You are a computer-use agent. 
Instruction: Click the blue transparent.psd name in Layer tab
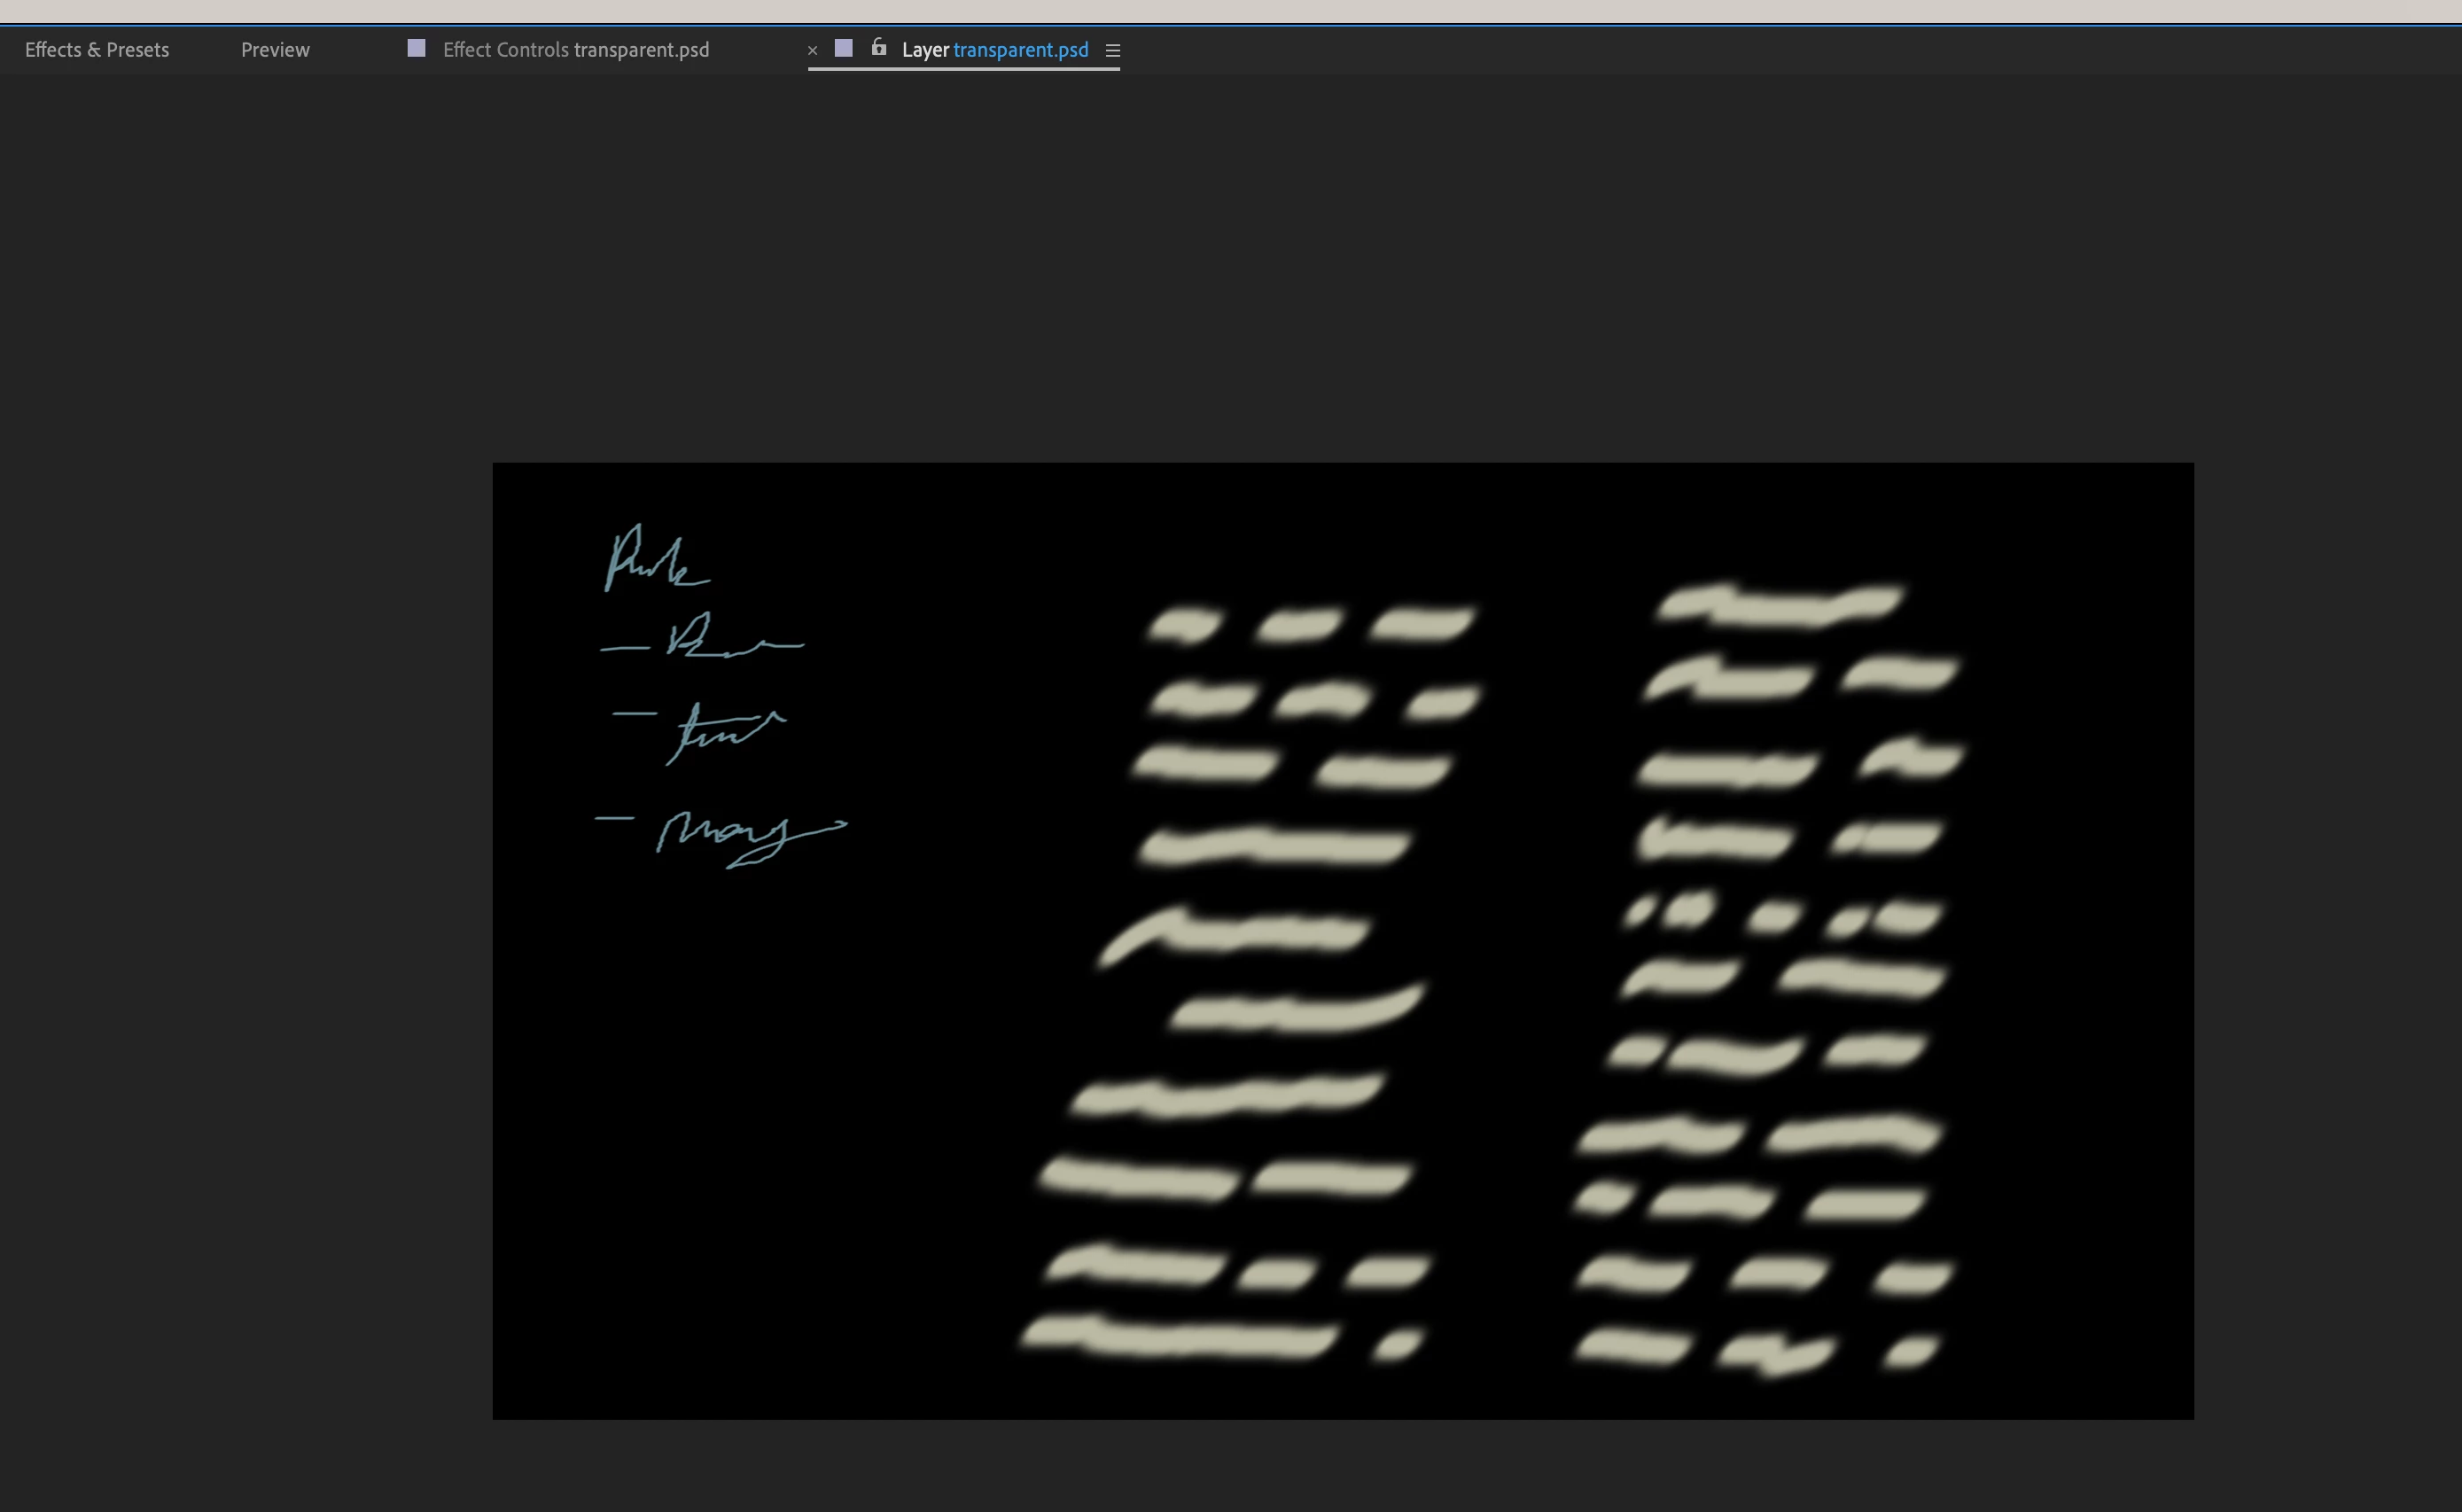click(x=1020, y=50)
